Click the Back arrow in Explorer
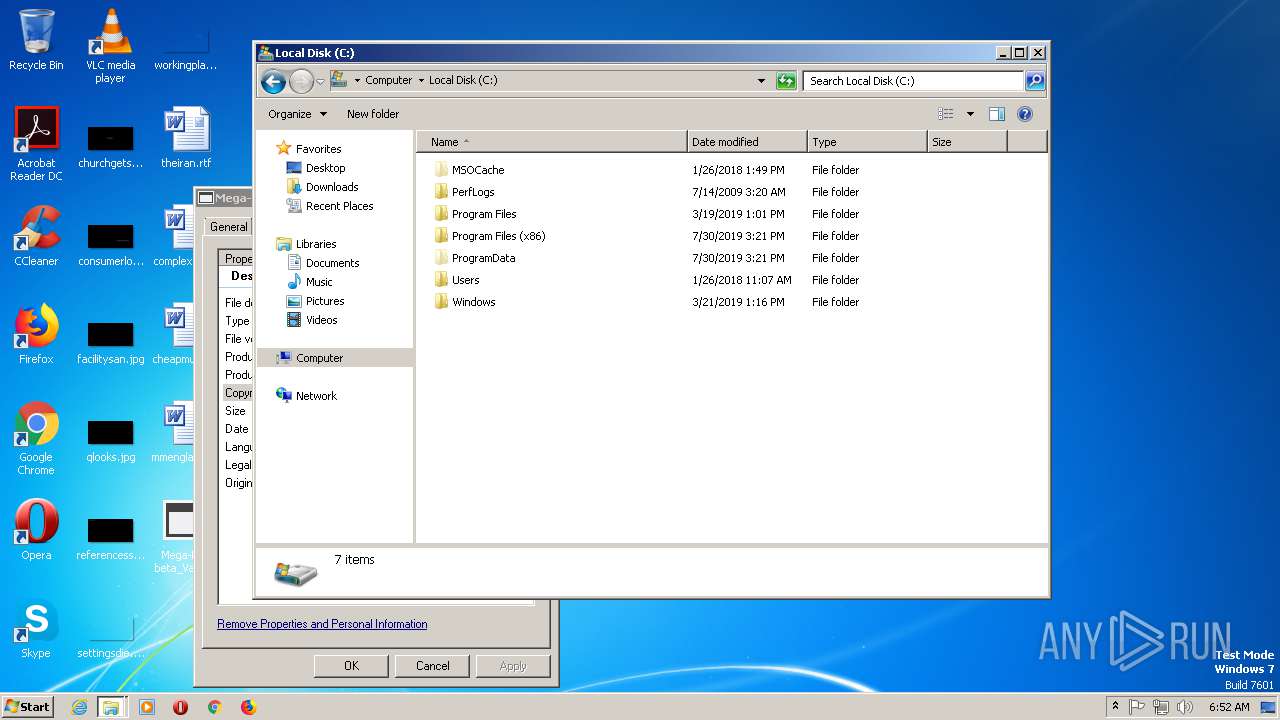Image resolution: width=1280 pixels, height=720 pixels. point(273,81)
